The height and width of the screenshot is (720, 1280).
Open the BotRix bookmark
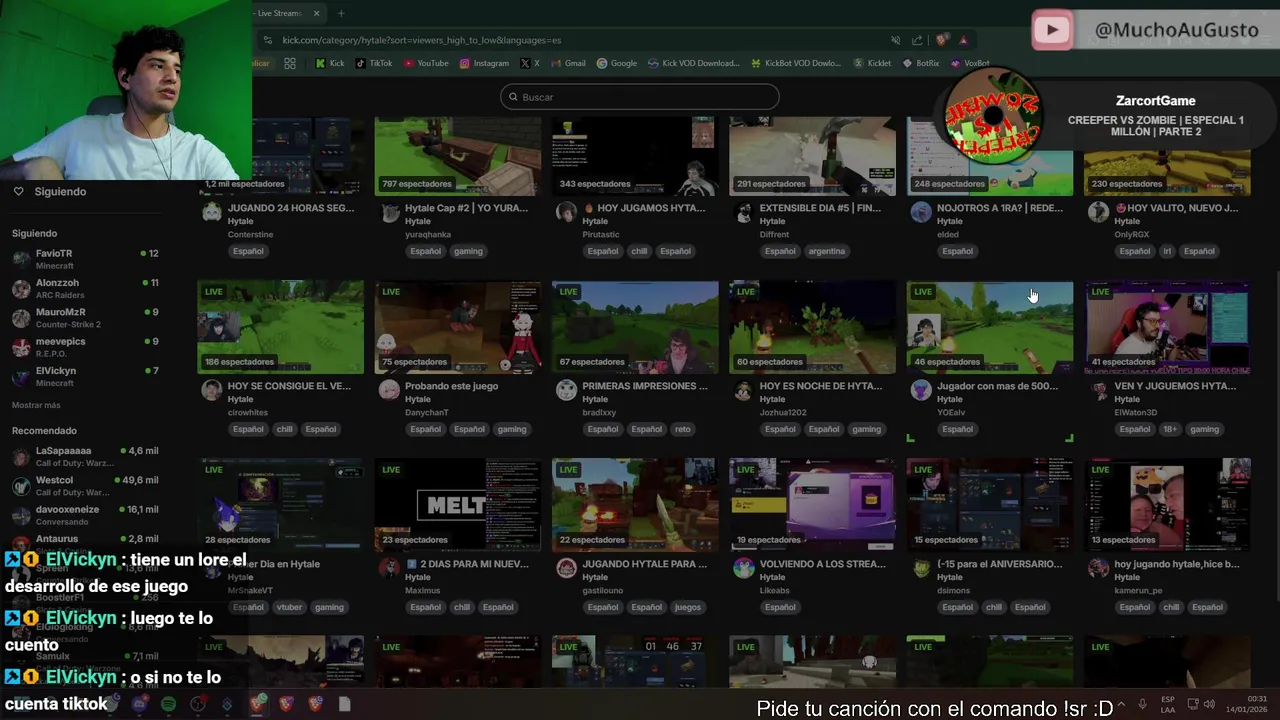[921, 63]
